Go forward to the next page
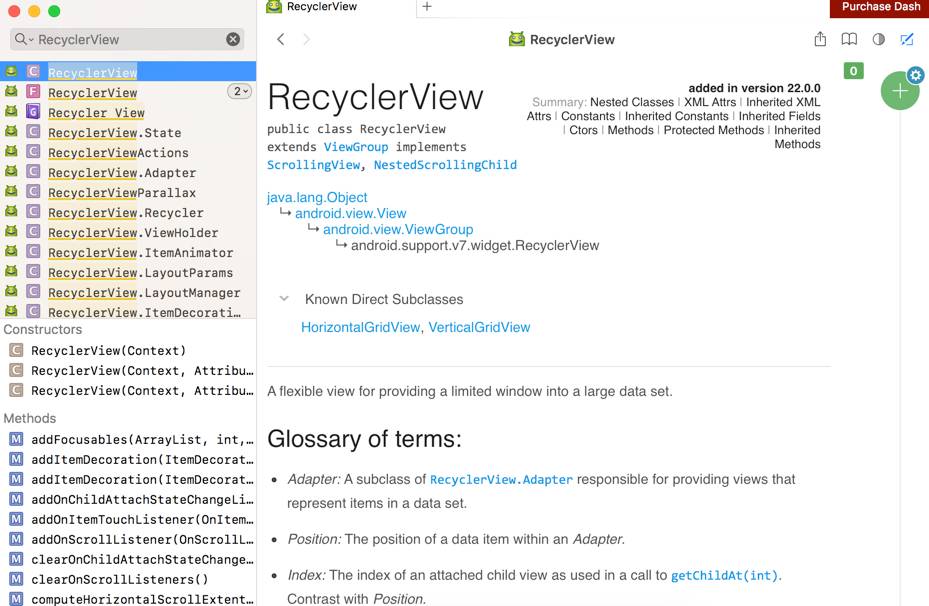Screen dimensions: 929x606 coord(306,39)
